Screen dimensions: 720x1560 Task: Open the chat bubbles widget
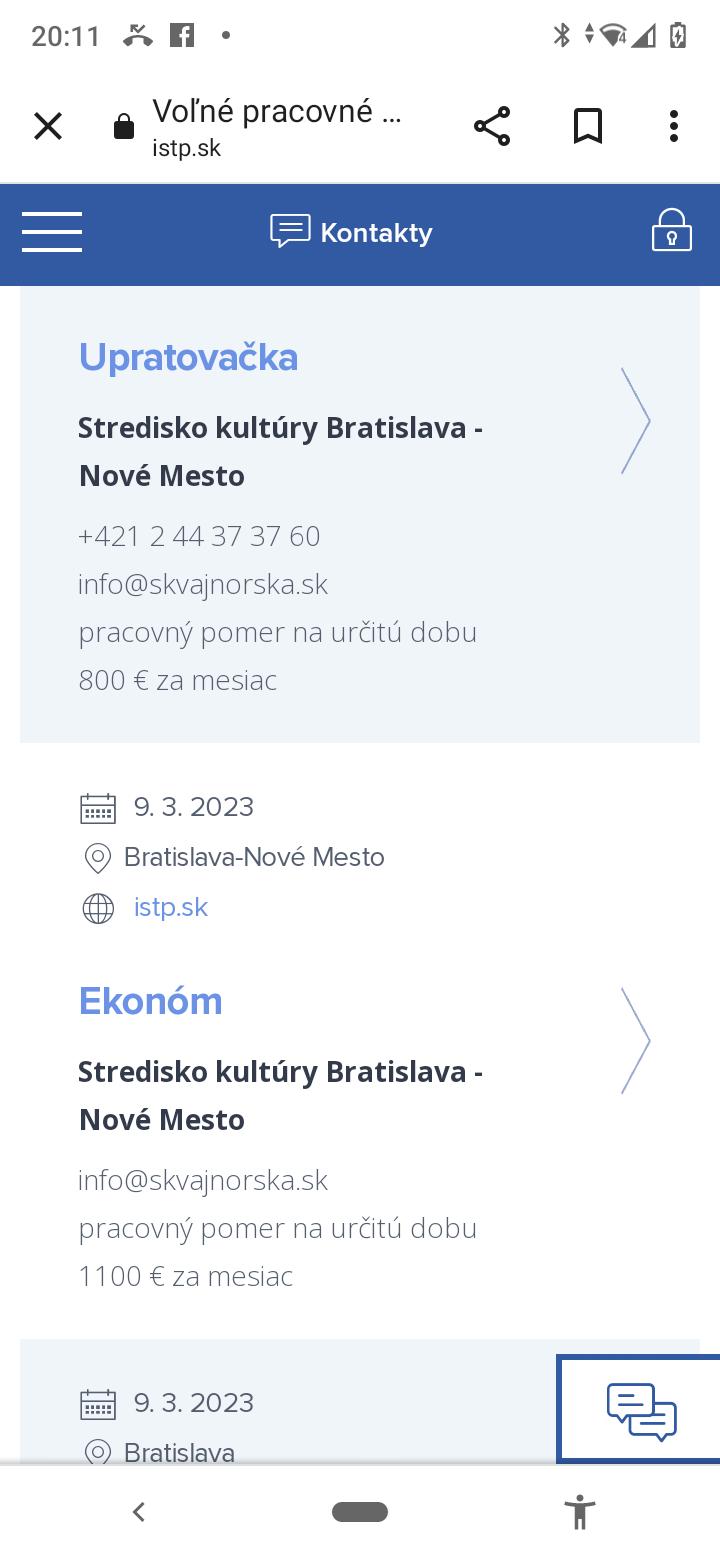tap(641, 1411)
